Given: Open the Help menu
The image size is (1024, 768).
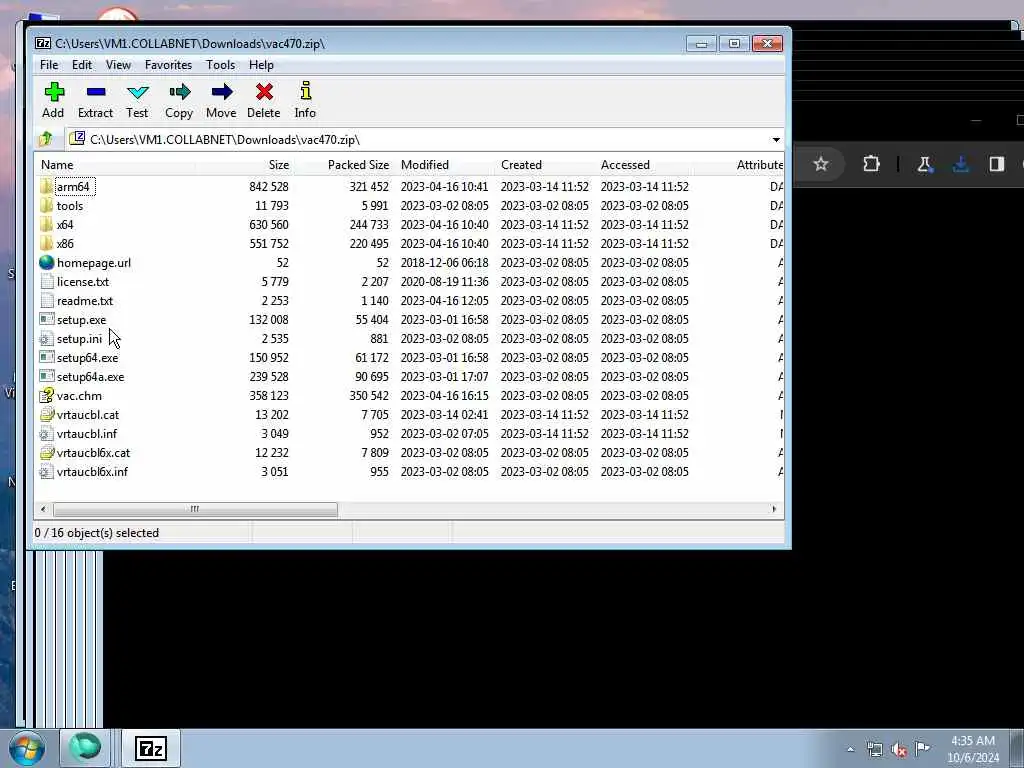Looking at the screenshot, I should click(x=261, y=65).
